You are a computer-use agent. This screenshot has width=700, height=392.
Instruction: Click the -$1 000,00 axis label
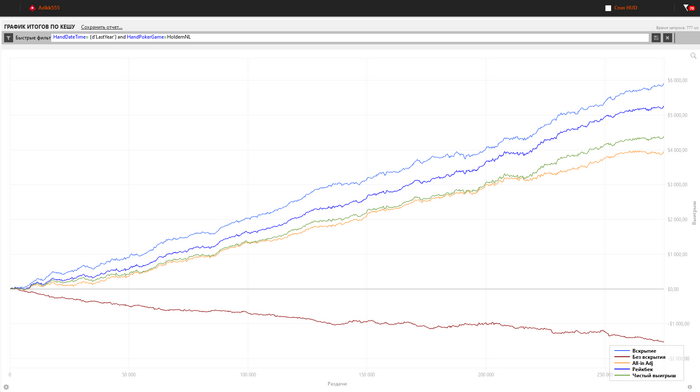click(678, 324)
